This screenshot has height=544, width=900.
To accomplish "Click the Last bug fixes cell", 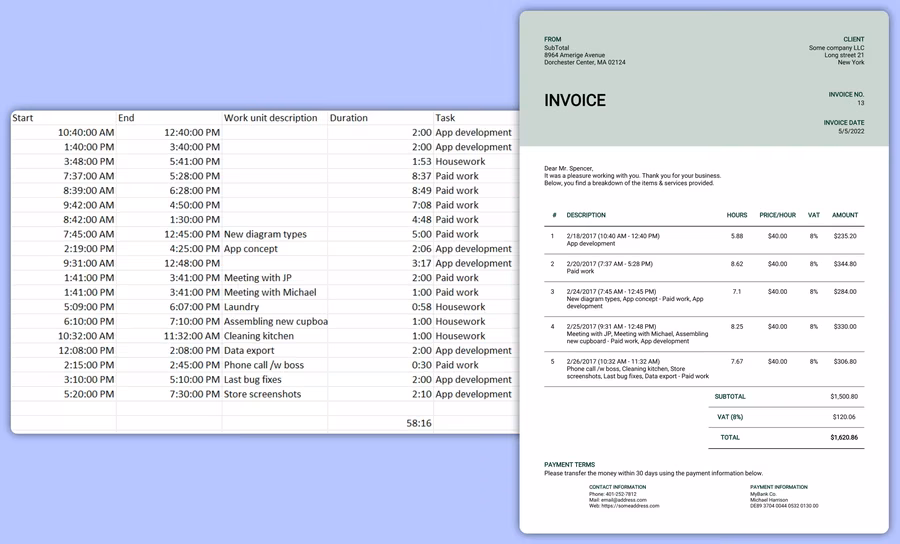I will pos(275,379).
